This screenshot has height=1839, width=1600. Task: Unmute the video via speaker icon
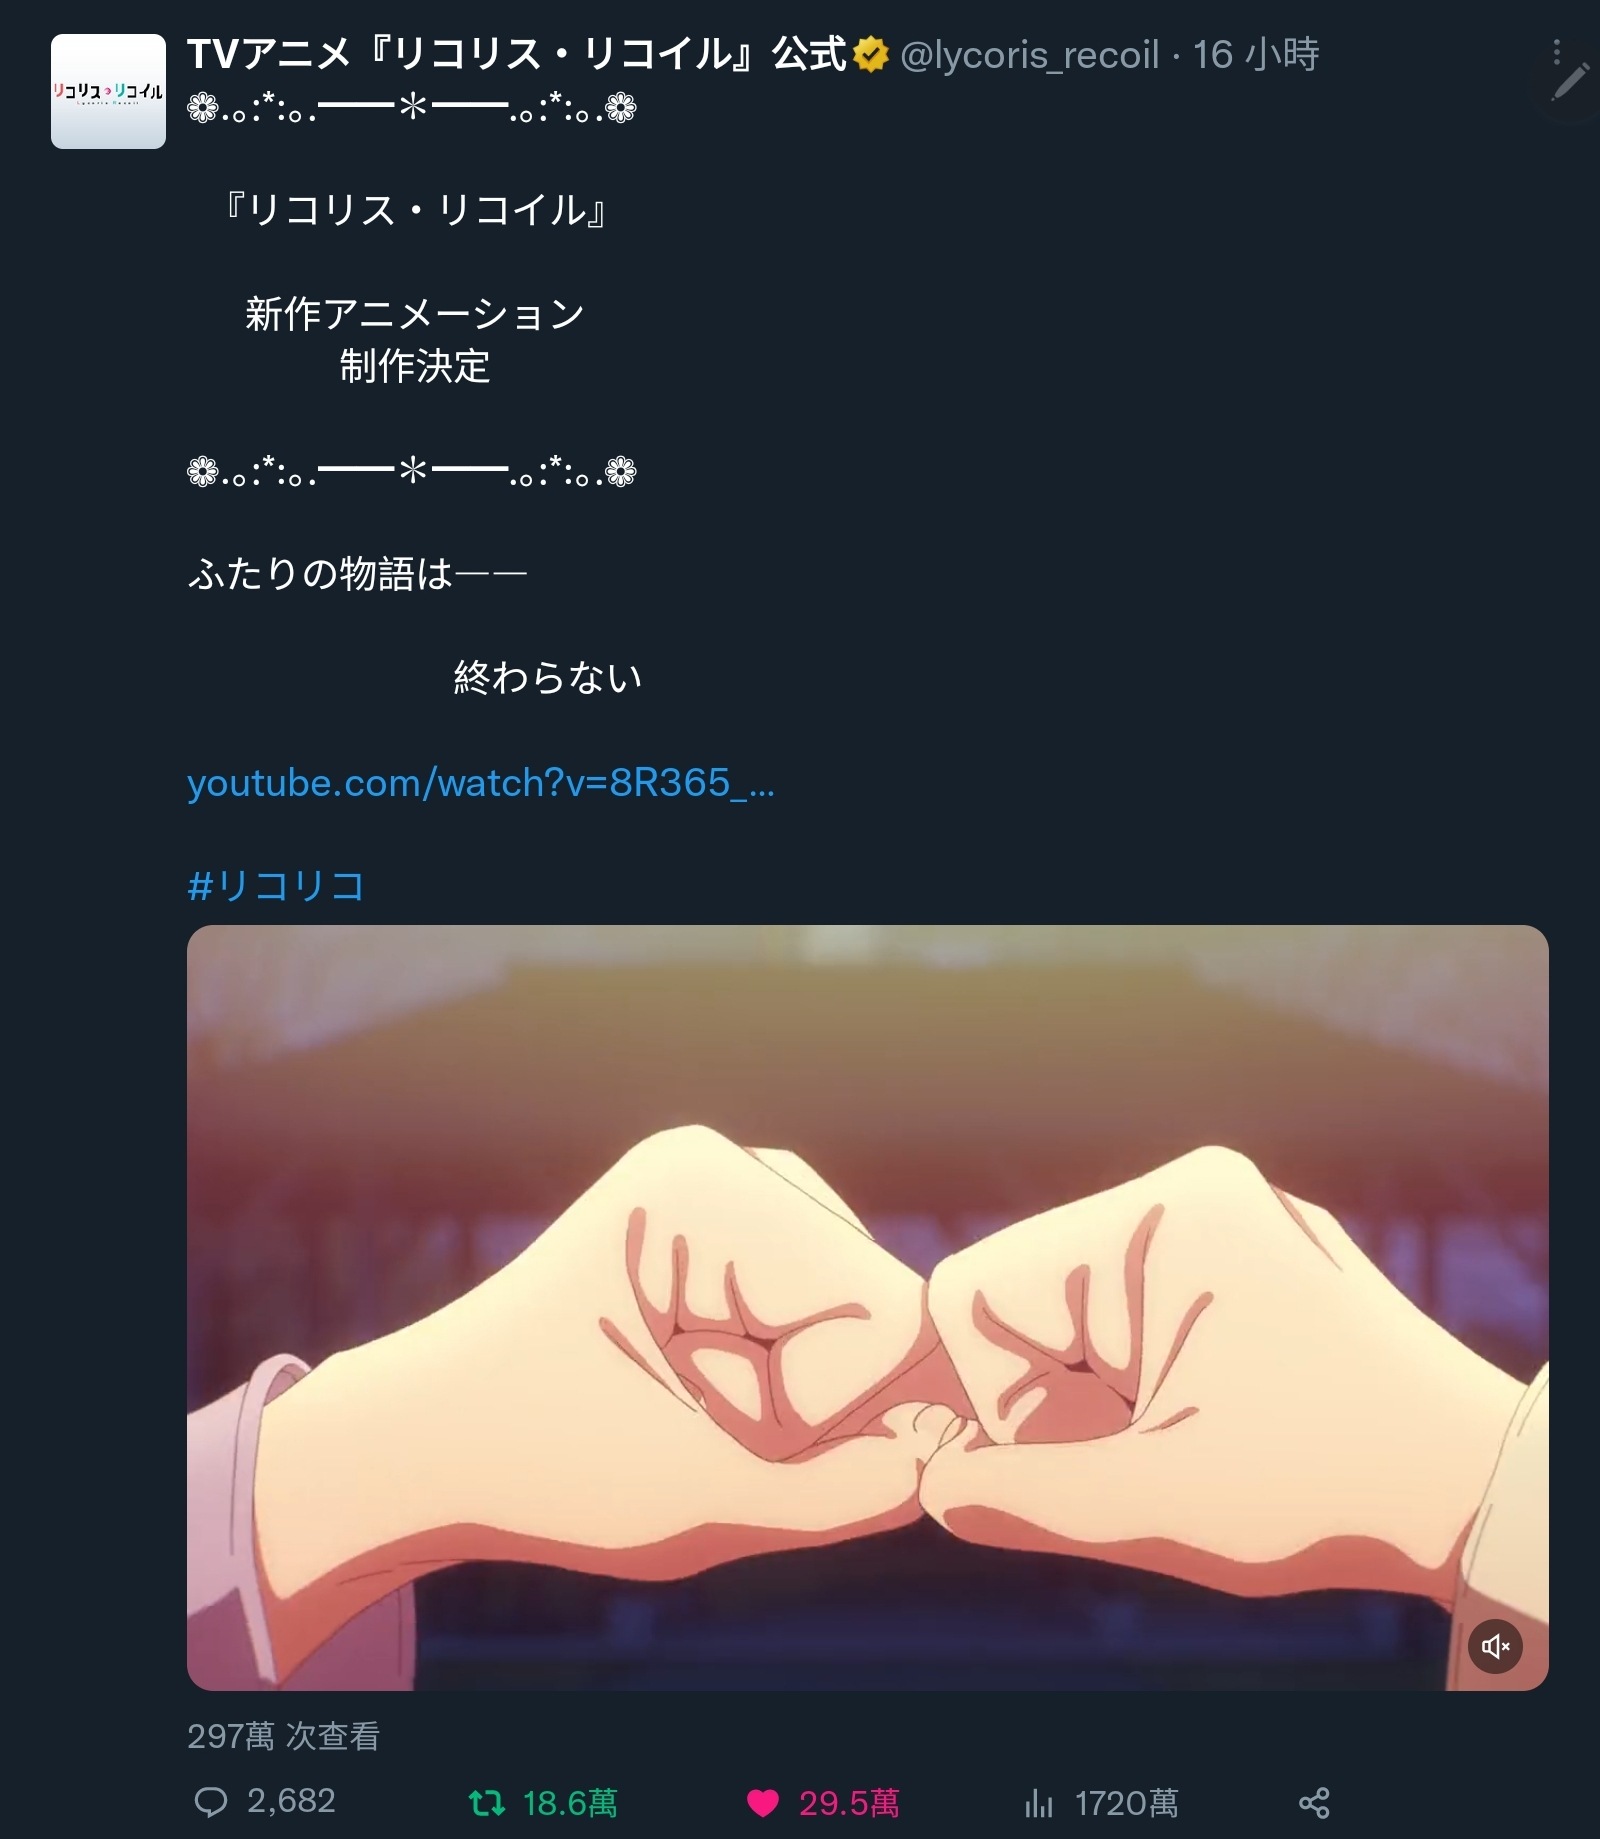[1495, 1646]
